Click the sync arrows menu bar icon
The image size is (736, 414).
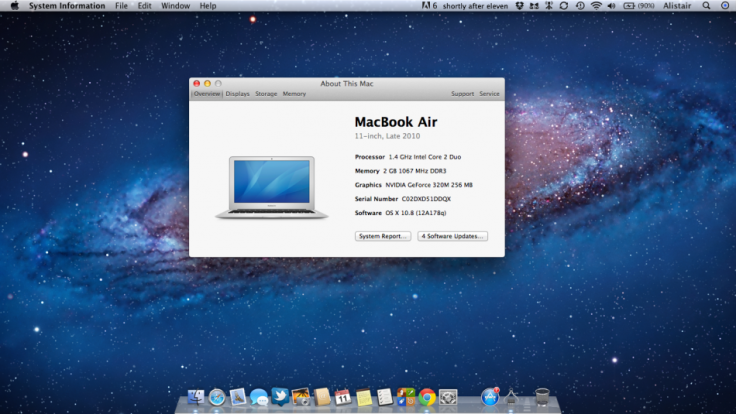coord(564,6)
